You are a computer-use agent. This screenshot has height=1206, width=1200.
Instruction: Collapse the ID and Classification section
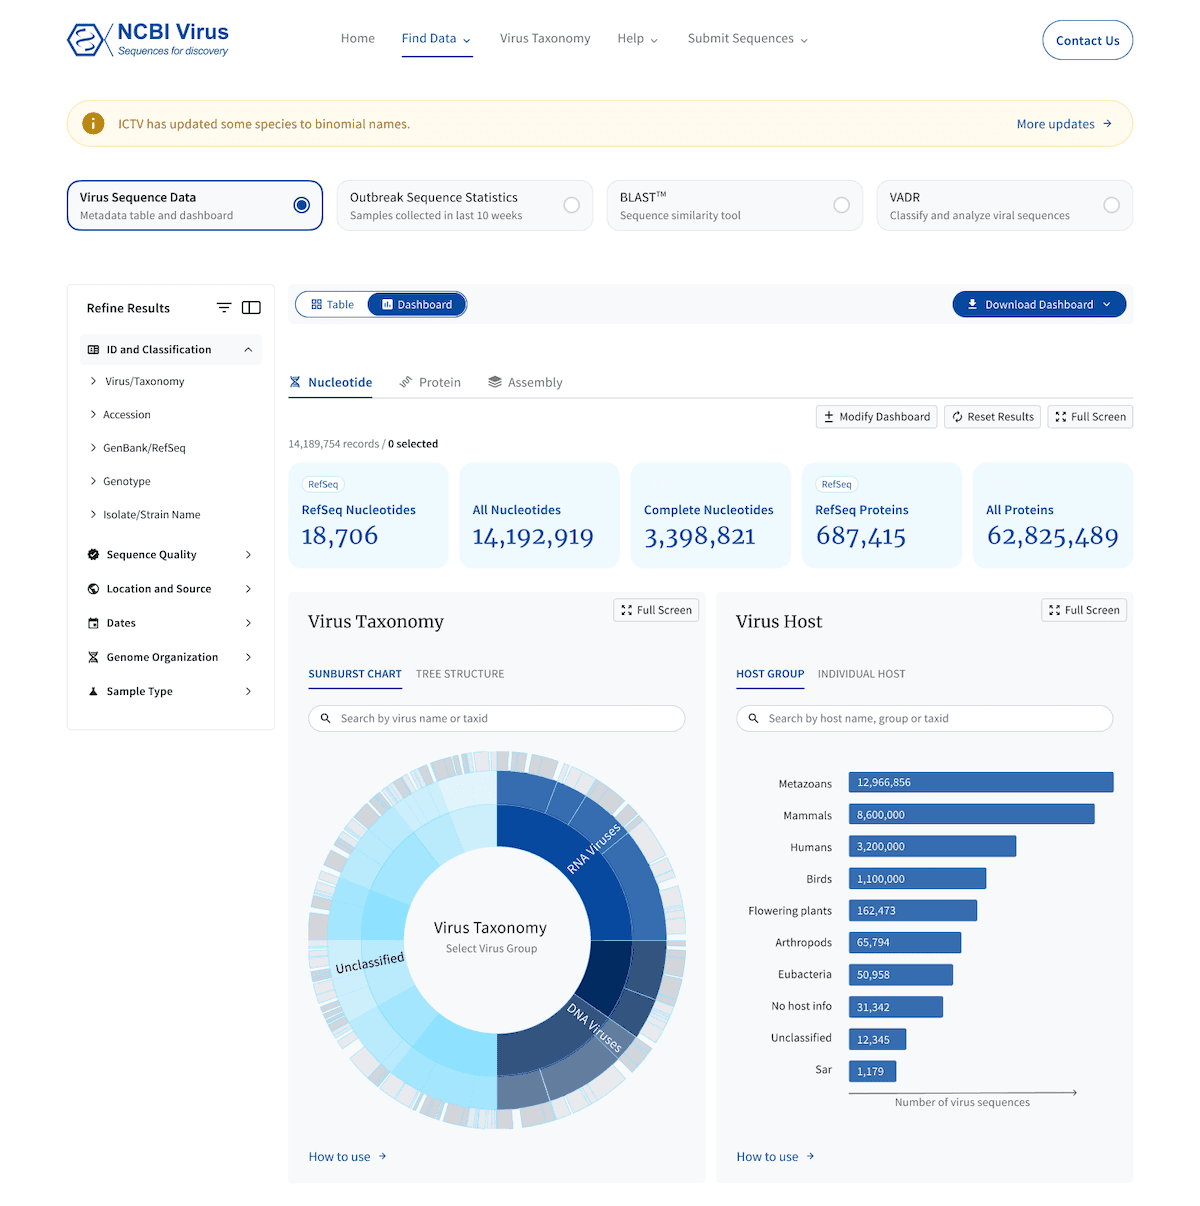tap(248, 350)
